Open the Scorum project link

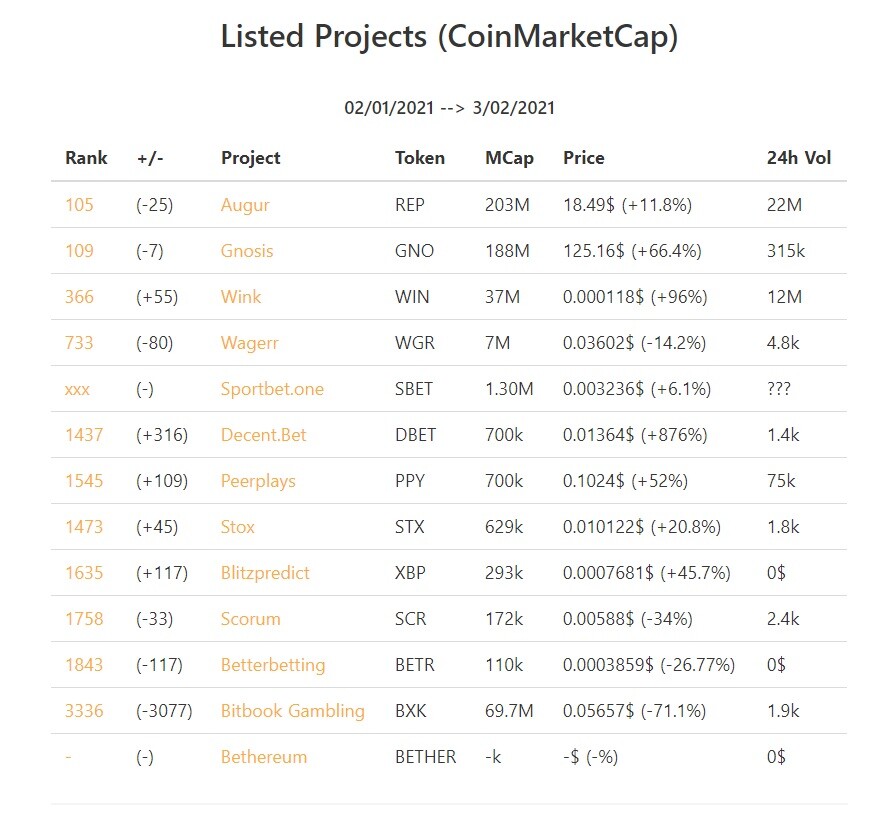tap(250, 619)
